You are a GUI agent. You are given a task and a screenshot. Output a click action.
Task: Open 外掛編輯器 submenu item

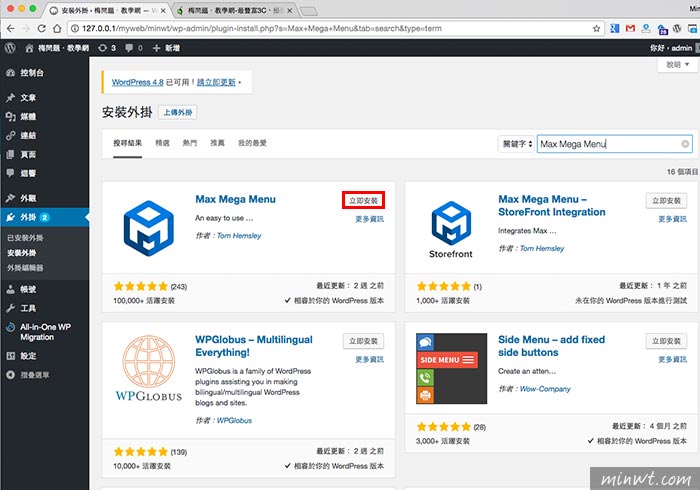pos(25,268)
